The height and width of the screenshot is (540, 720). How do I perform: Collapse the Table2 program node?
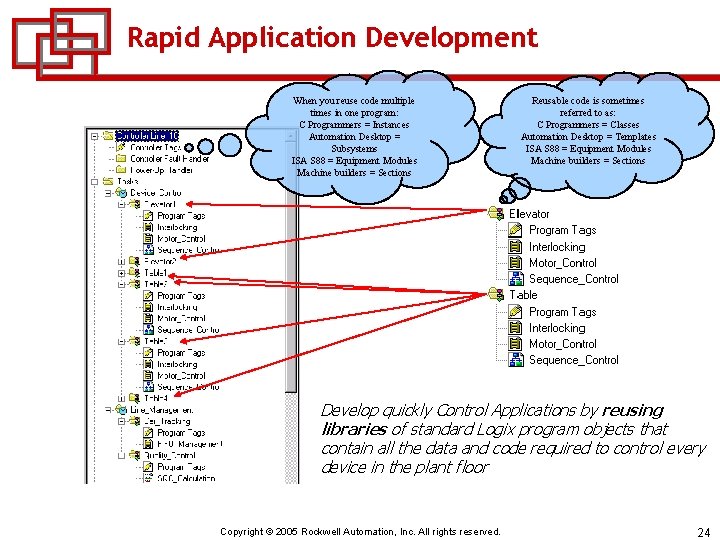(x=121, y=285)
